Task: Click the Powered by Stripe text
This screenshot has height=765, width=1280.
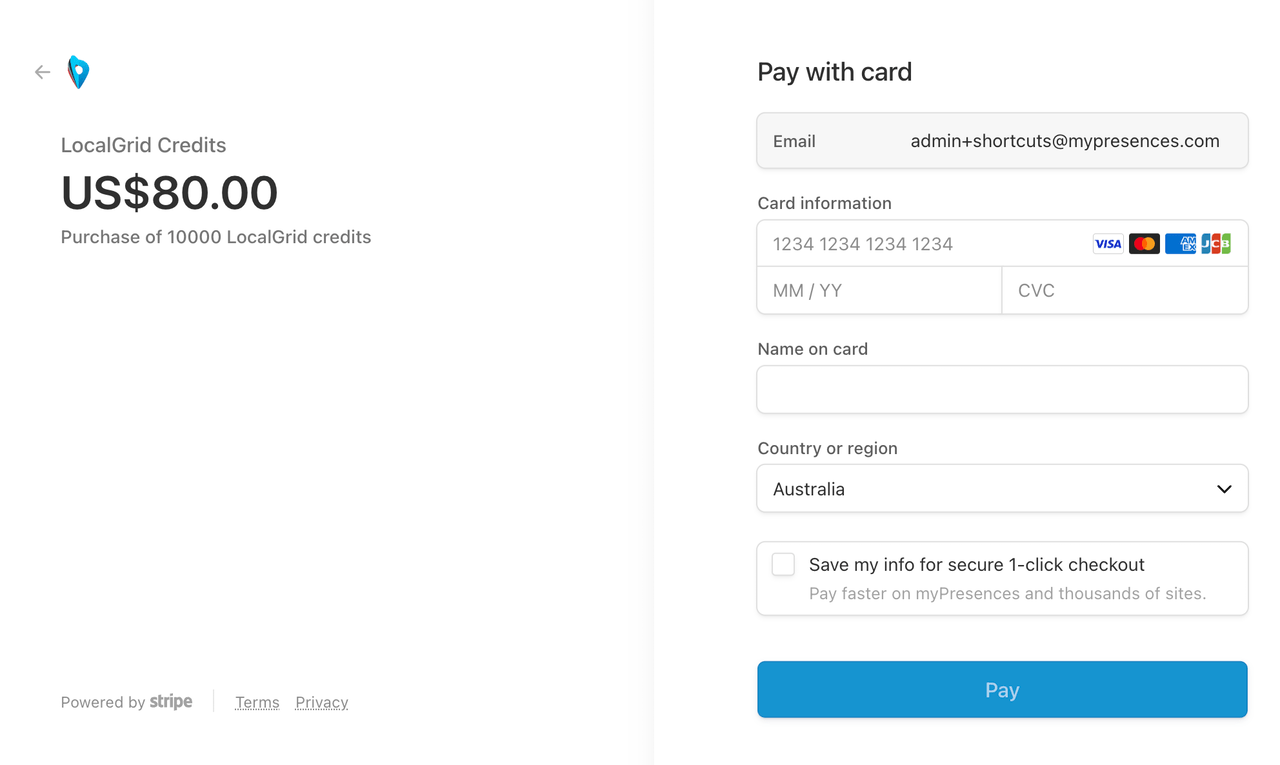Action: pyautogui.click(x=126, y=702)
